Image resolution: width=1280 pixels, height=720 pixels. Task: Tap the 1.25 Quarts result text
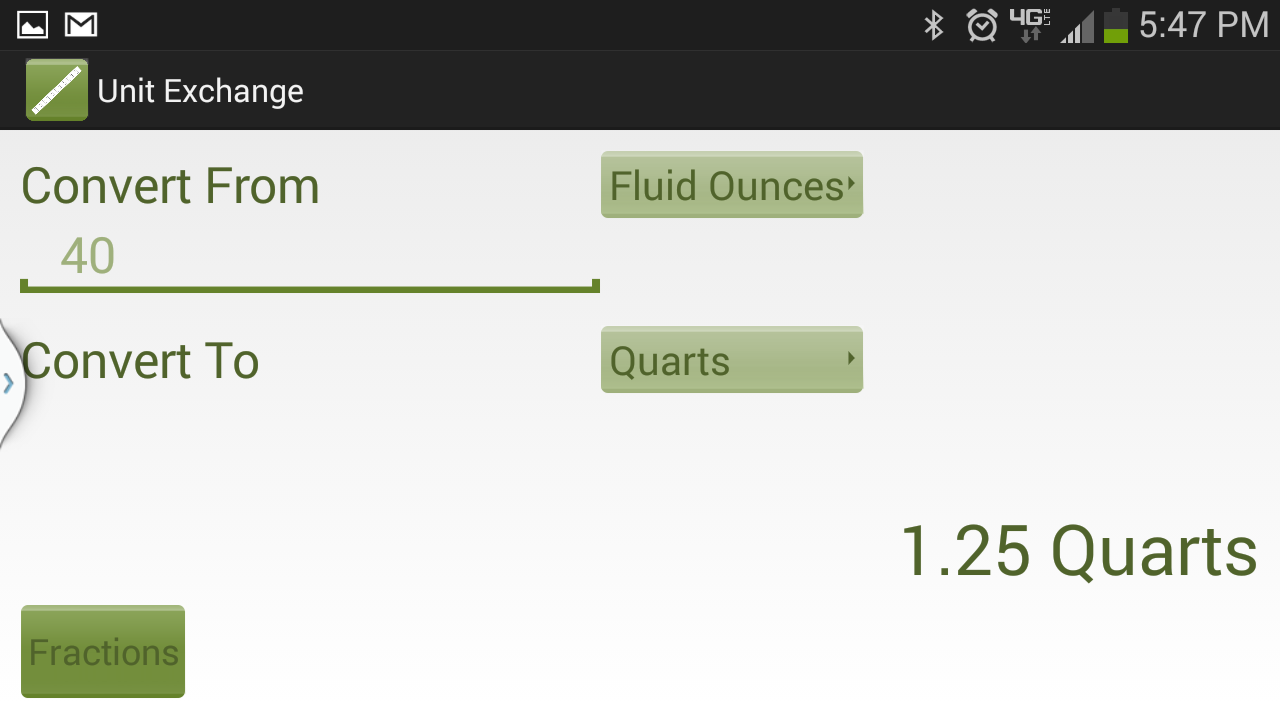pyautogui.click(x=1078, y=551)
